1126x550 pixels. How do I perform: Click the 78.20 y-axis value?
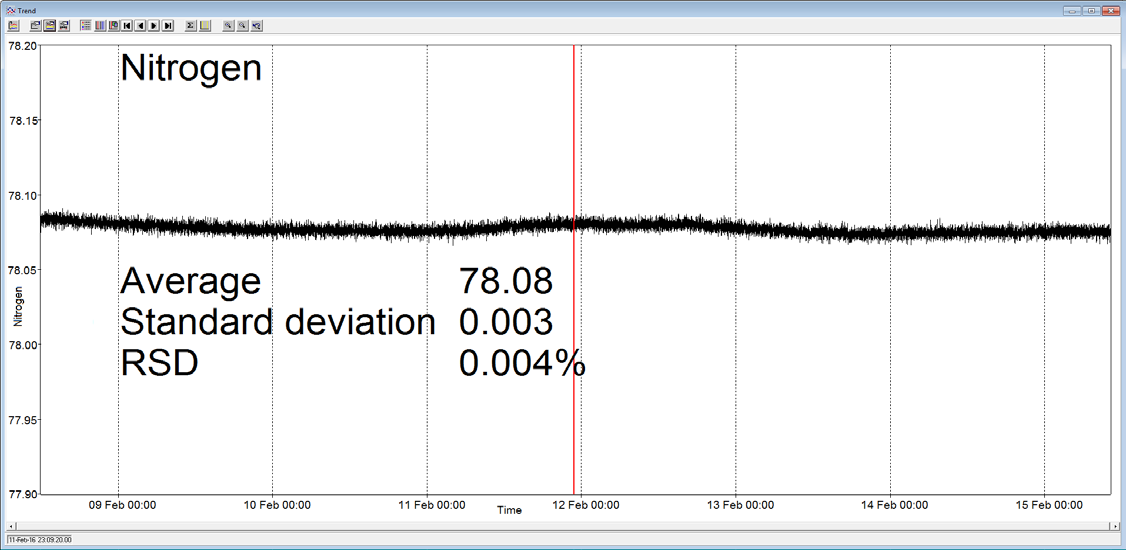(x=22, y=45)
